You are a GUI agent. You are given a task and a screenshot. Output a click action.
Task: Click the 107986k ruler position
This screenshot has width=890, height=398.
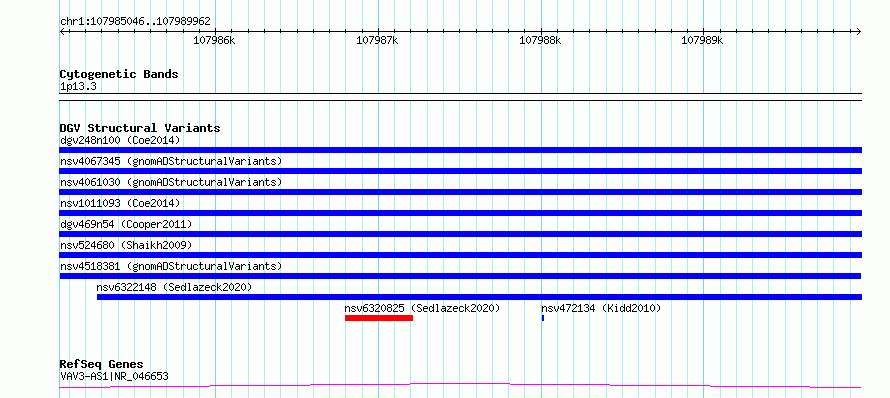point(214,40)
